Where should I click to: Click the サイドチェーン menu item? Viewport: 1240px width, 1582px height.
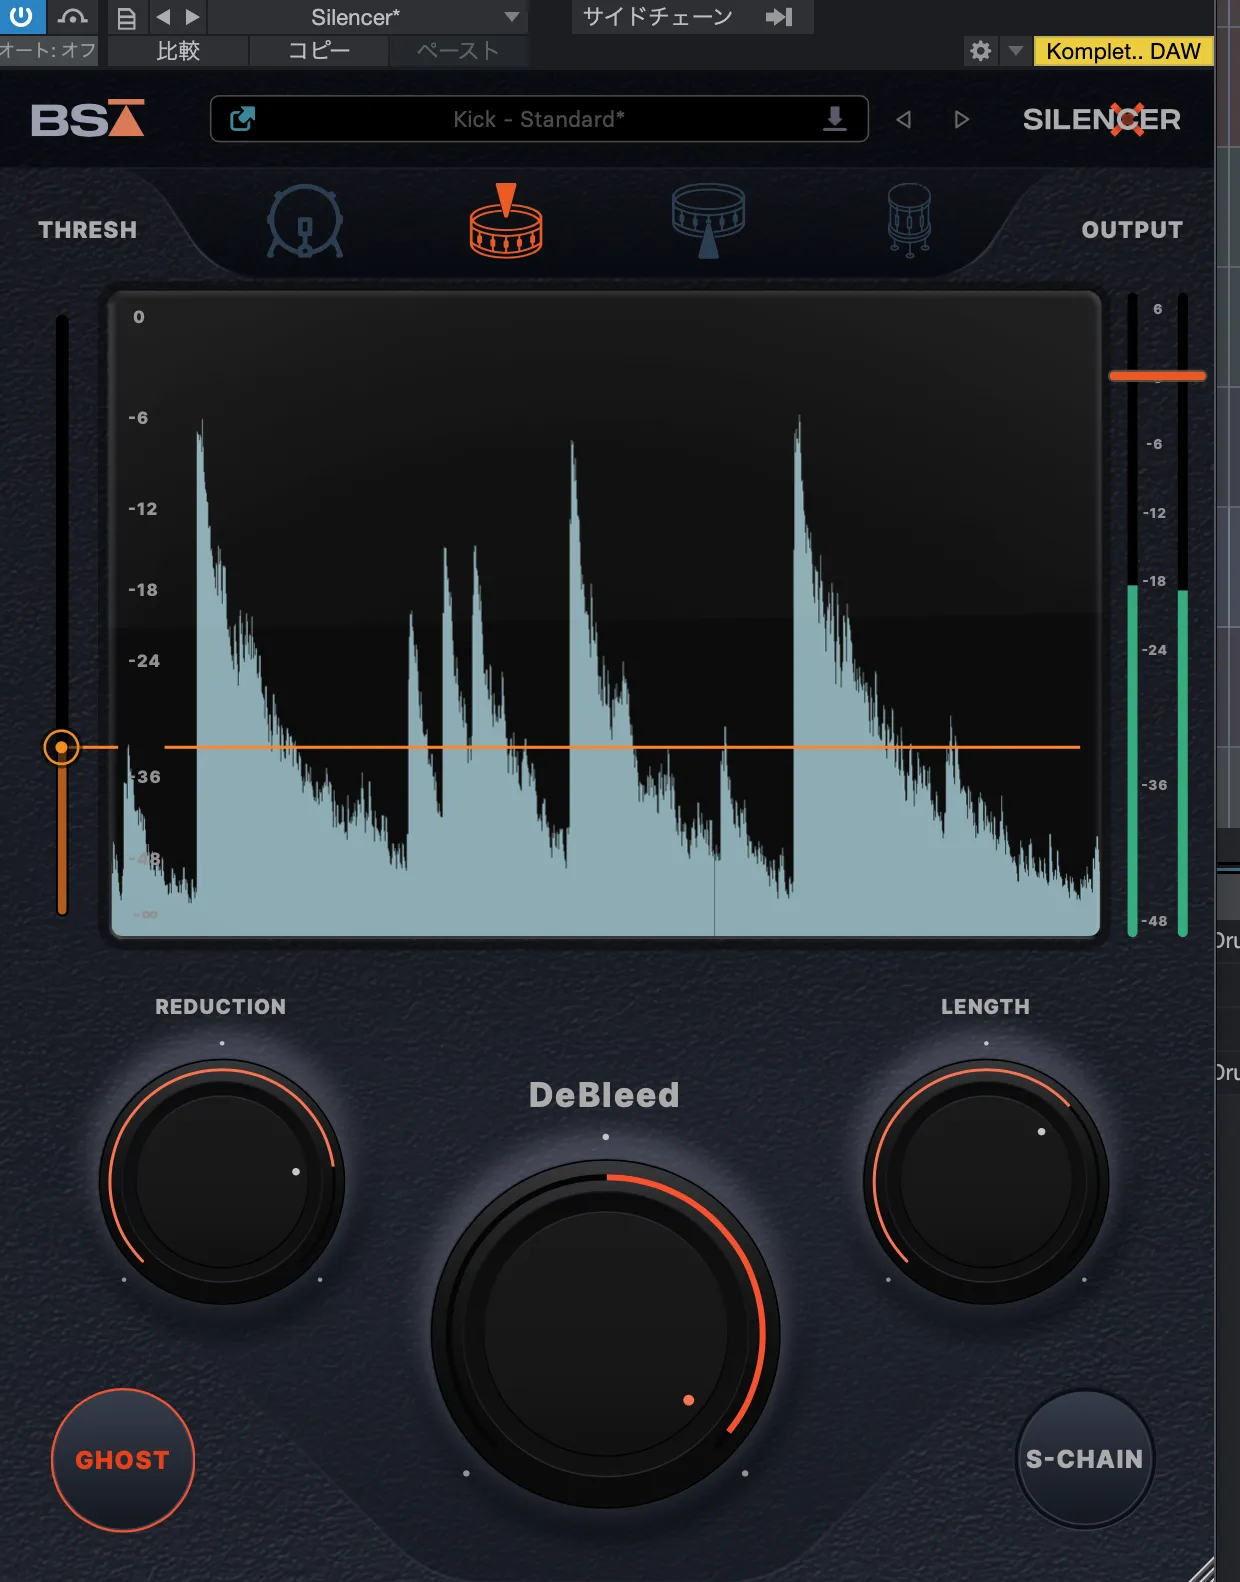[658, 17]
